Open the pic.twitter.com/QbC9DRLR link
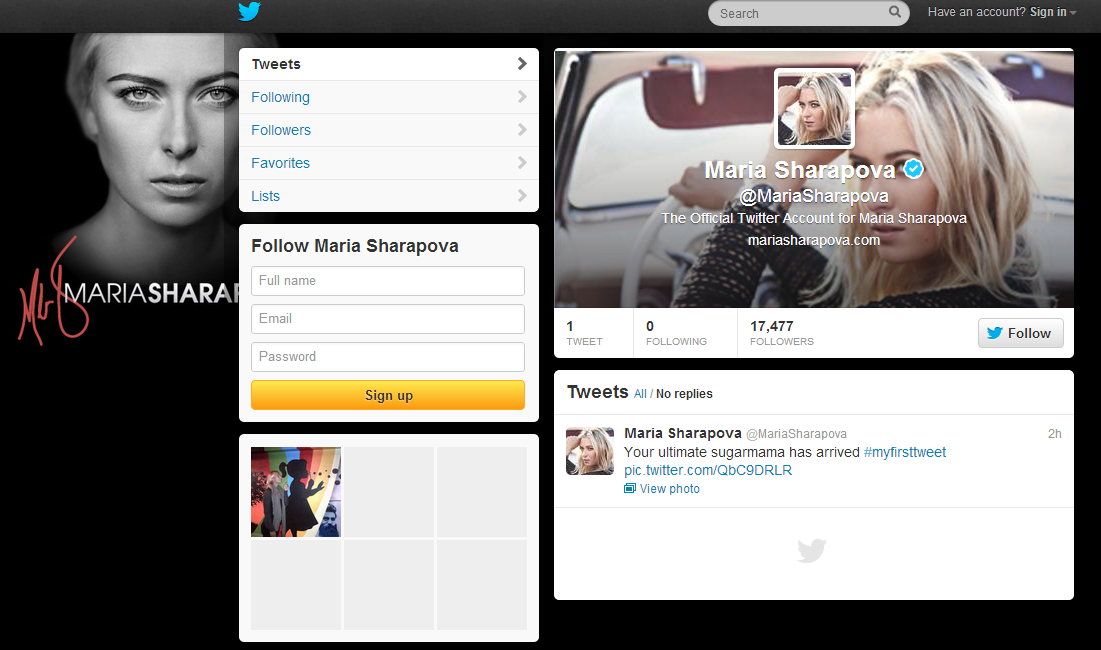The width and height of the screenshot is (1101, 650). pos(708,470)
